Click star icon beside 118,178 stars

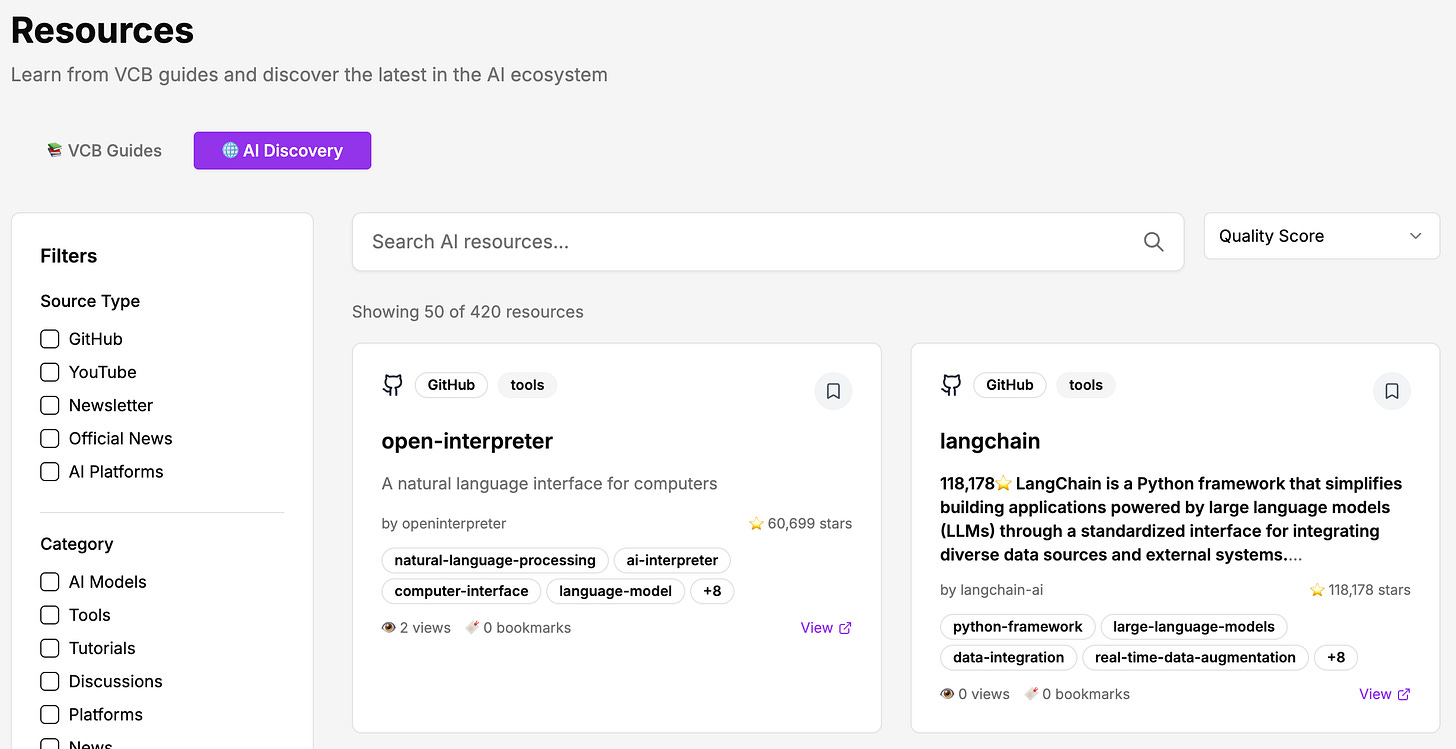coord(1317,590)
